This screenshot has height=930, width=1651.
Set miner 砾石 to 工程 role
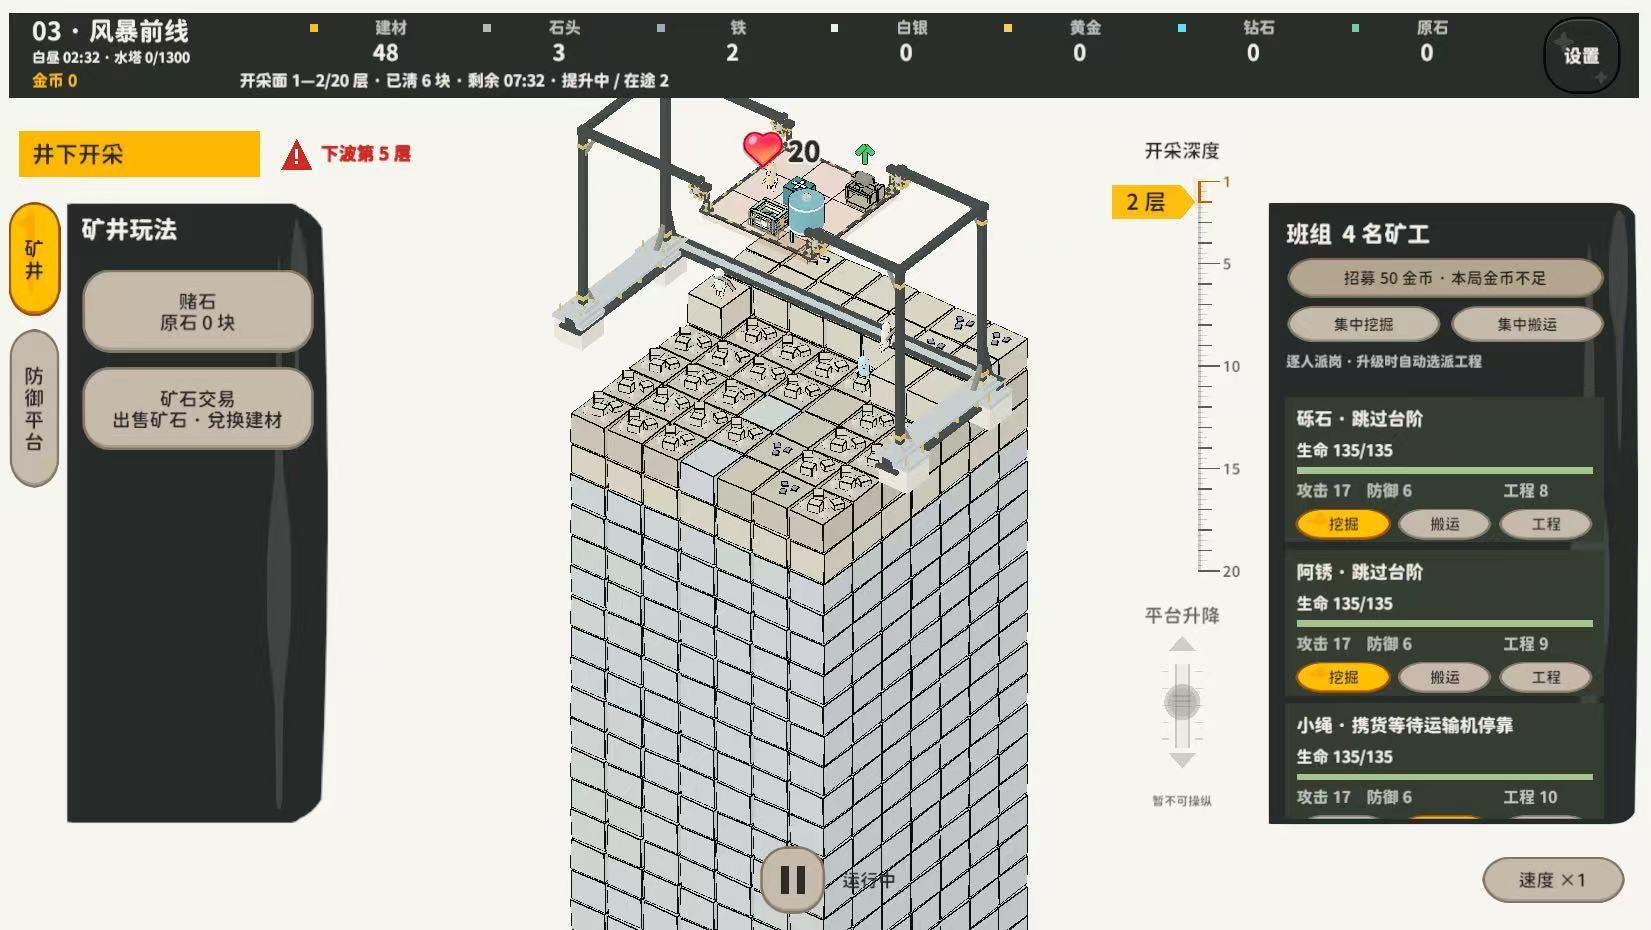click(x=1546, y=524)
